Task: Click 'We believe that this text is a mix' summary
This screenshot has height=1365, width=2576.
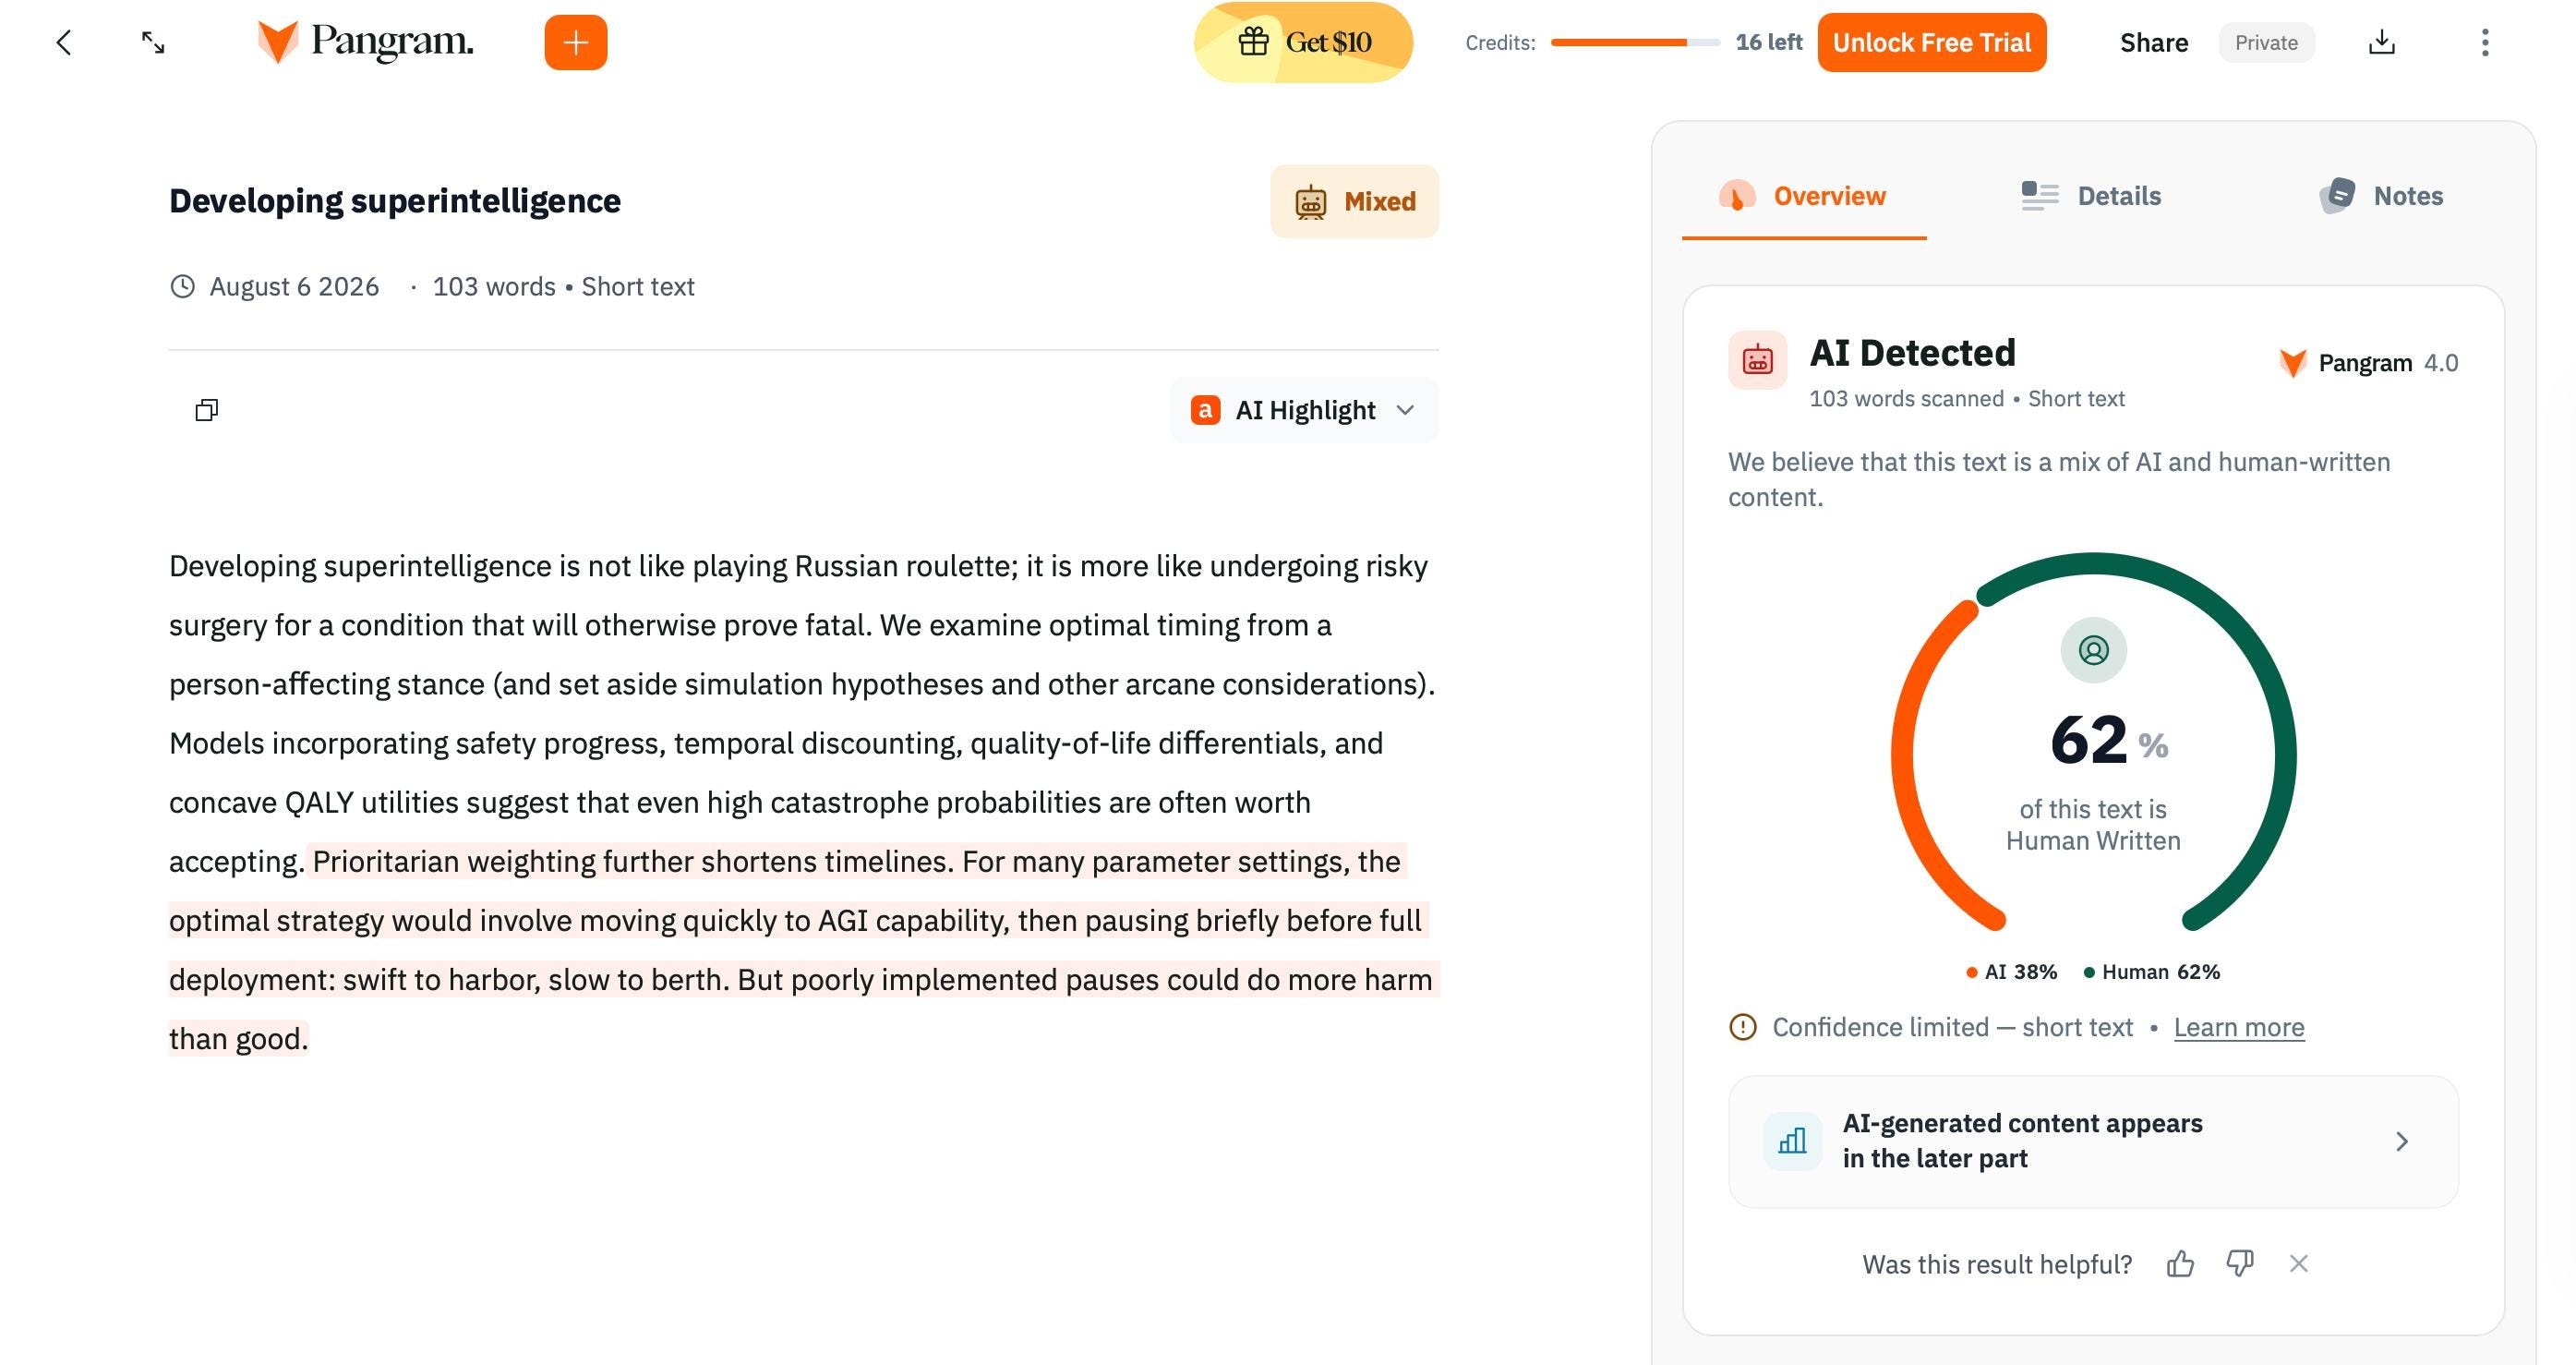Action: (x=2059, y=479)
